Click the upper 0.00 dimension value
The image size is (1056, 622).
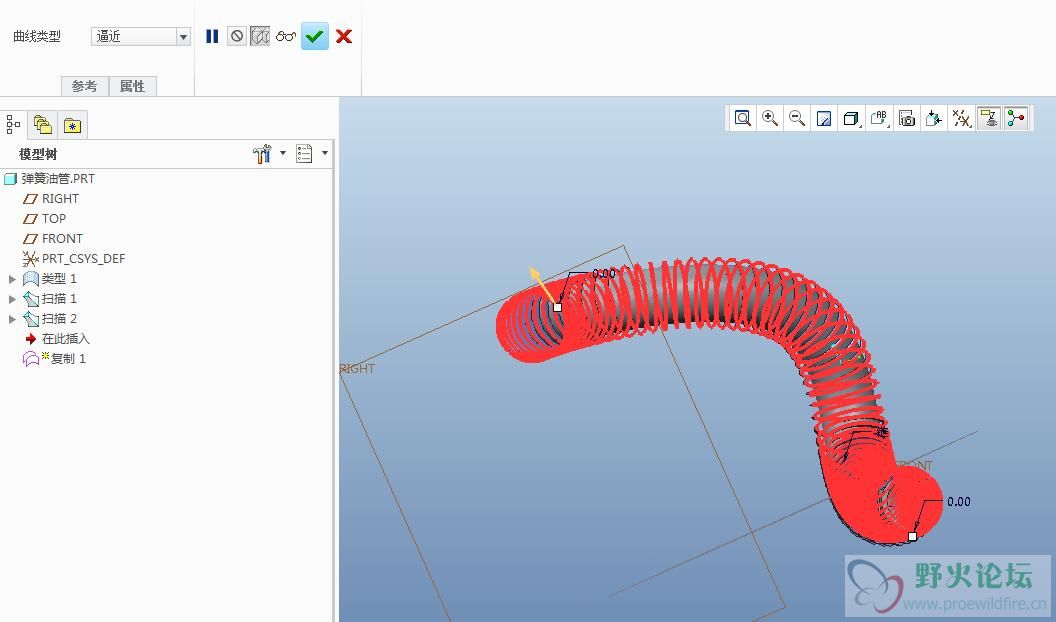tap(603, 273)
